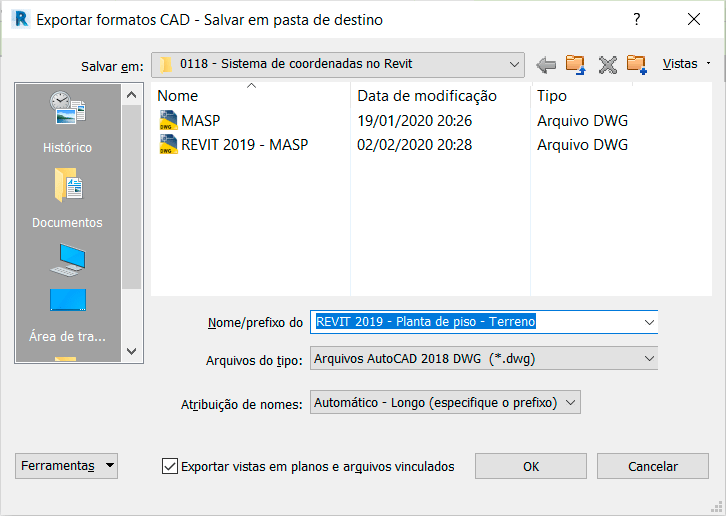Open the Área de trabalho shortcut
726x516 pixels.
[68, 315]
